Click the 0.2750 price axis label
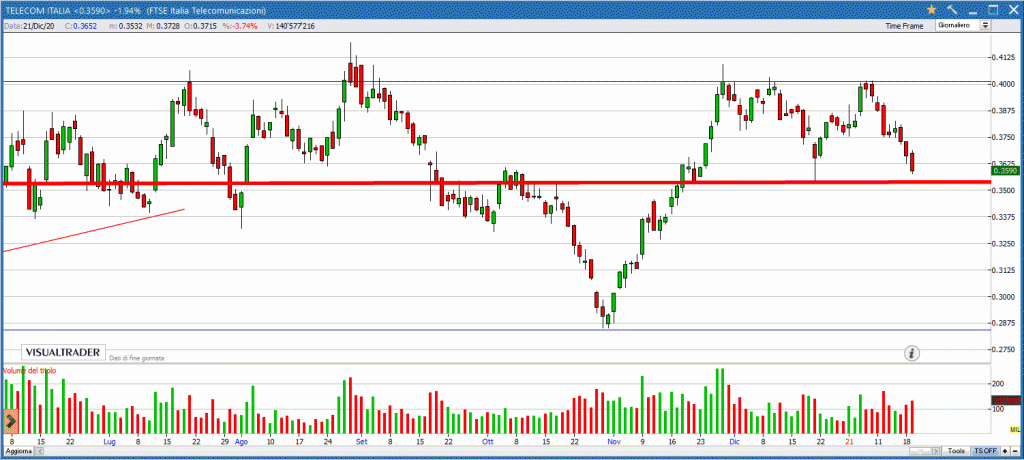 1005,350
